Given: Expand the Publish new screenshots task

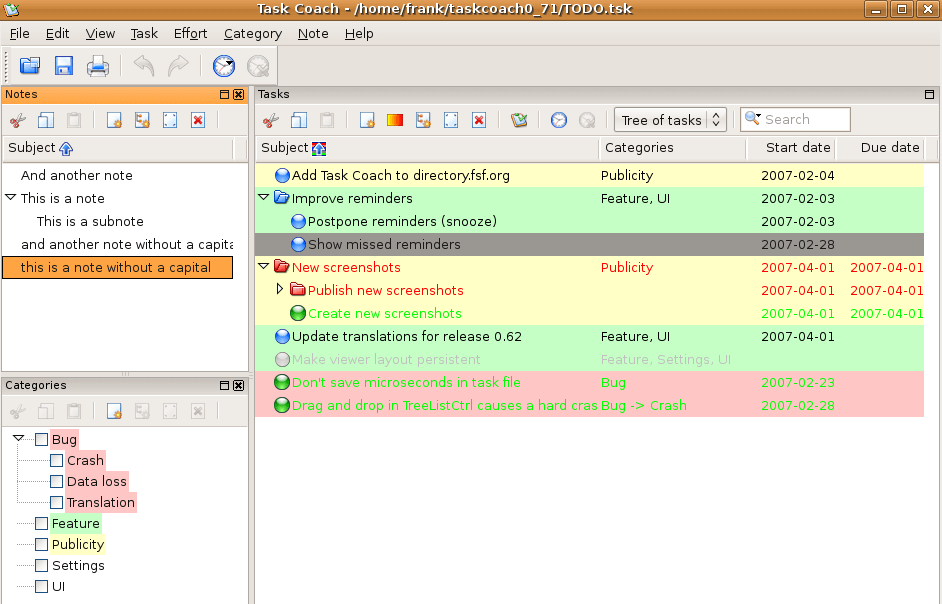Looking at the screenshot, I should 279,289.
